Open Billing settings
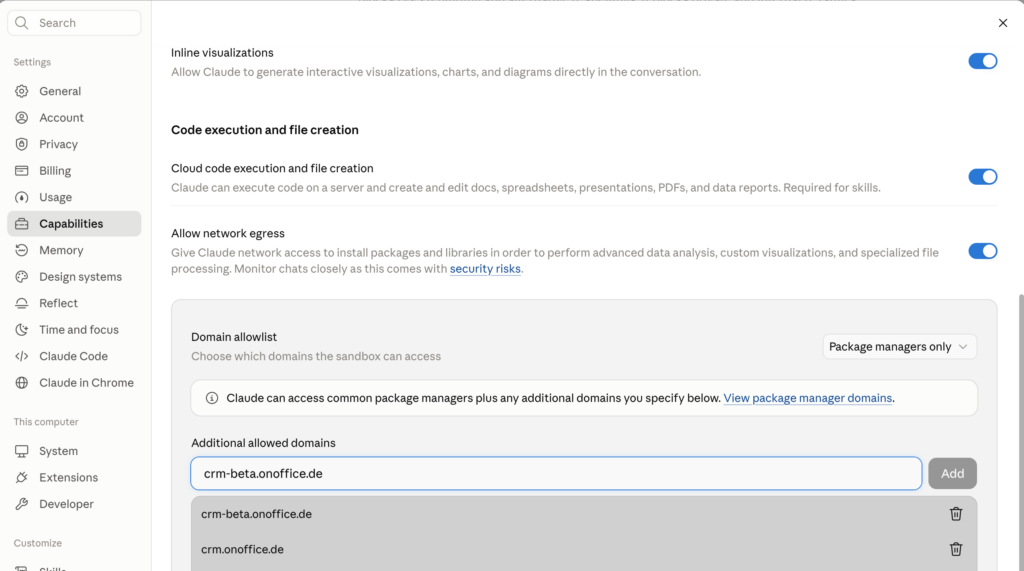This screenshot has height=571, width=1024. coord(74,171)
